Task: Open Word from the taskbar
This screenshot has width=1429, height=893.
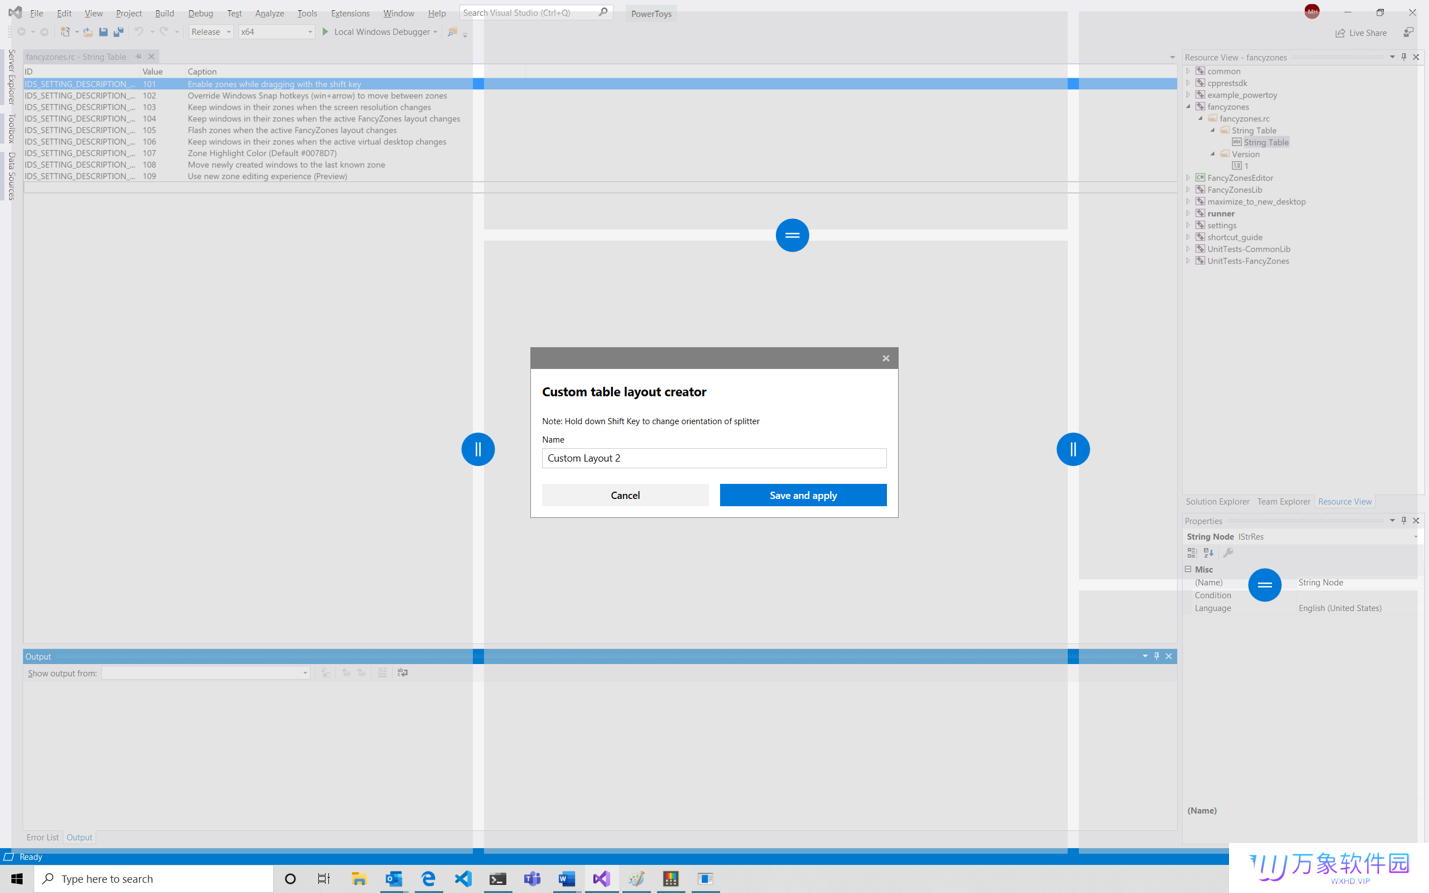Action: 567,879
